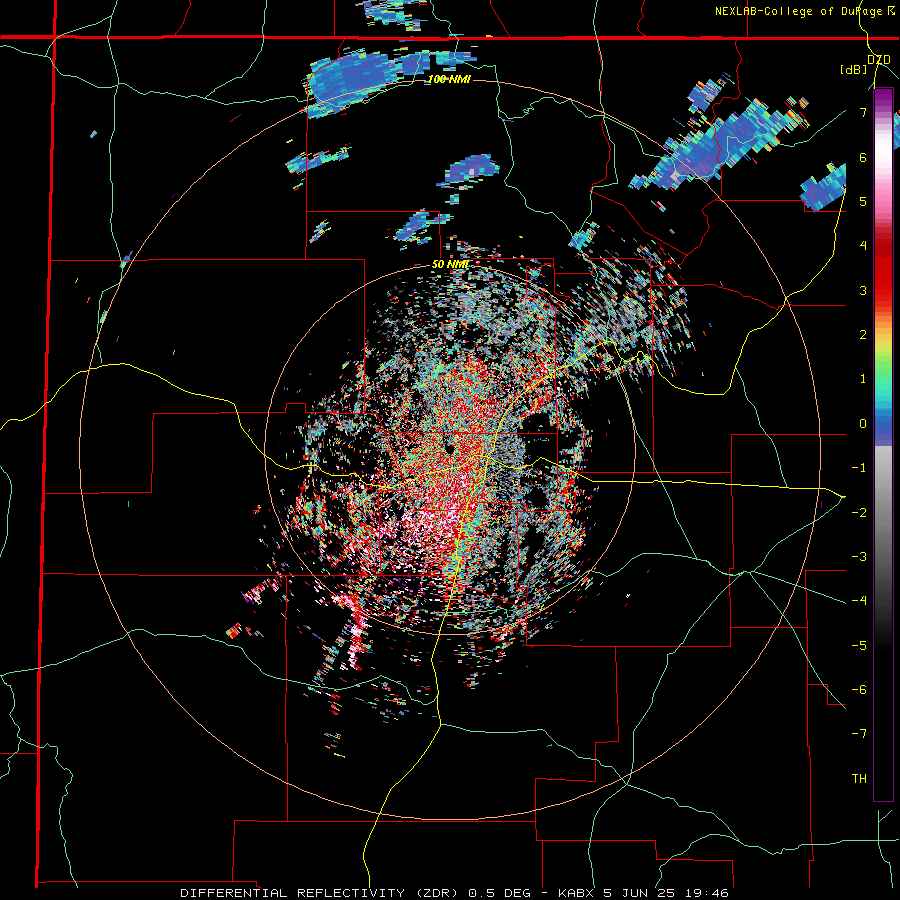
Task: Click the legend value 6
Action: click(x=863, y=157)
